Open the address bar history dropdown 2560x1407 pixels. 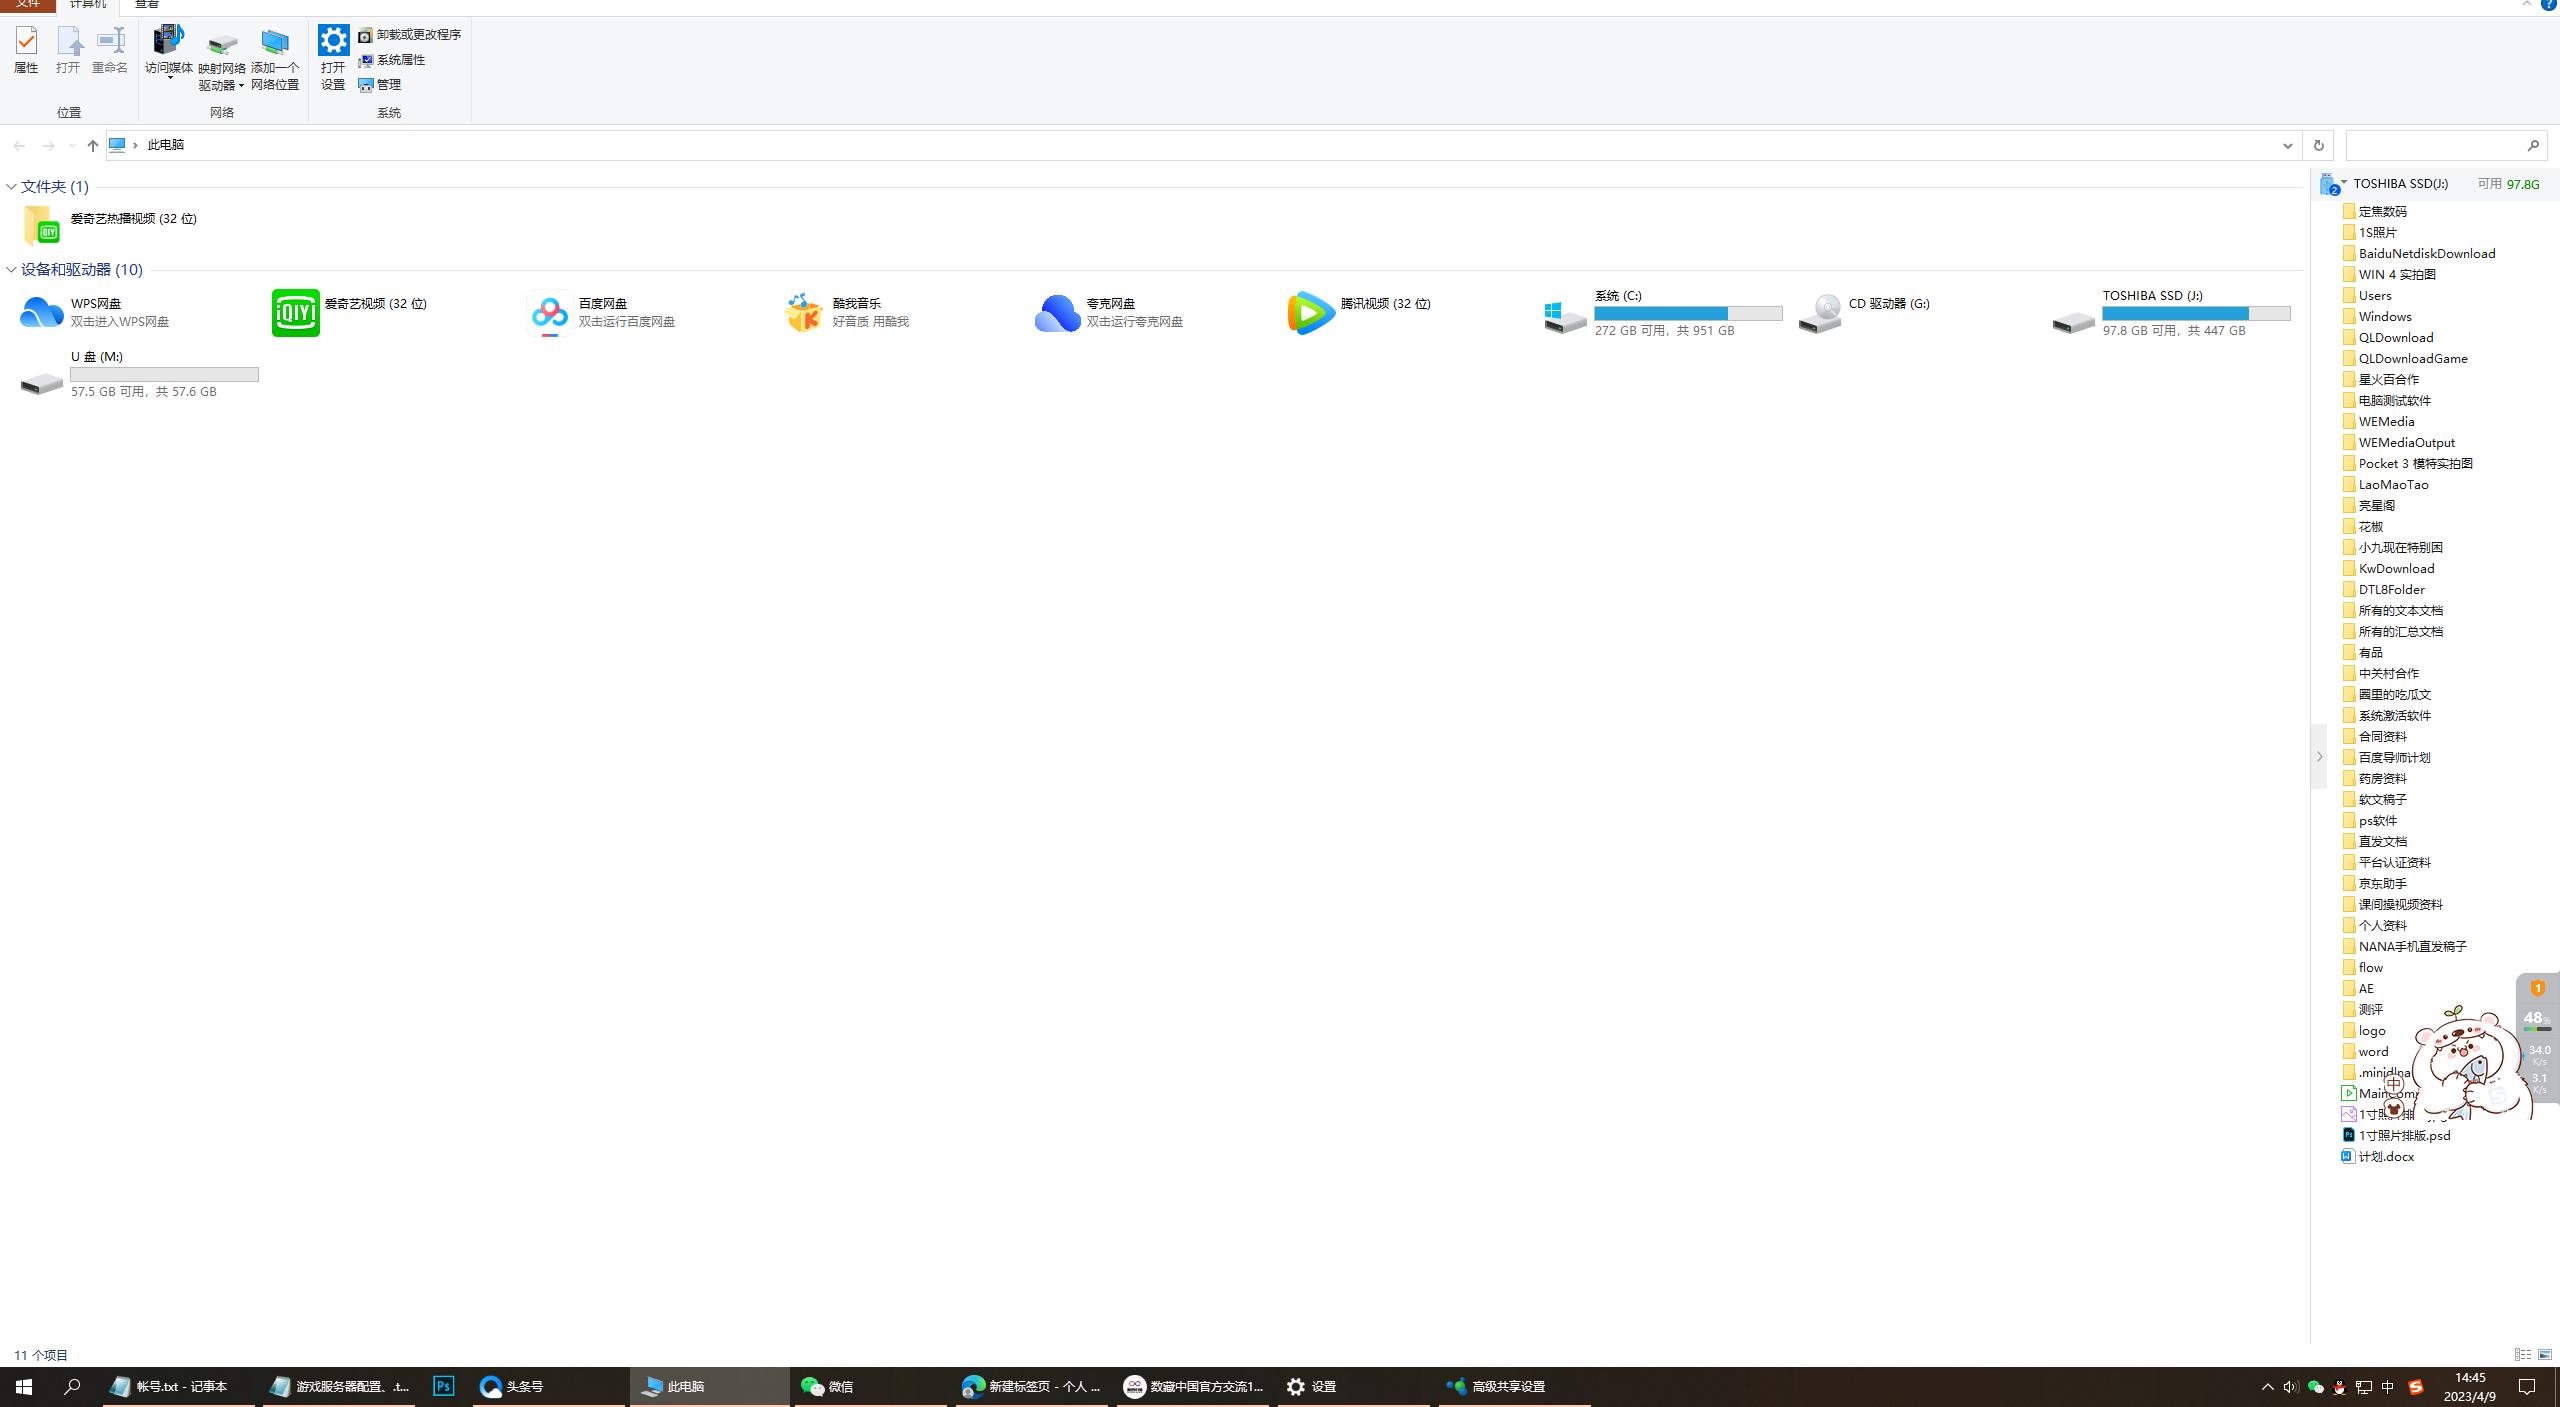(2287, 145)
